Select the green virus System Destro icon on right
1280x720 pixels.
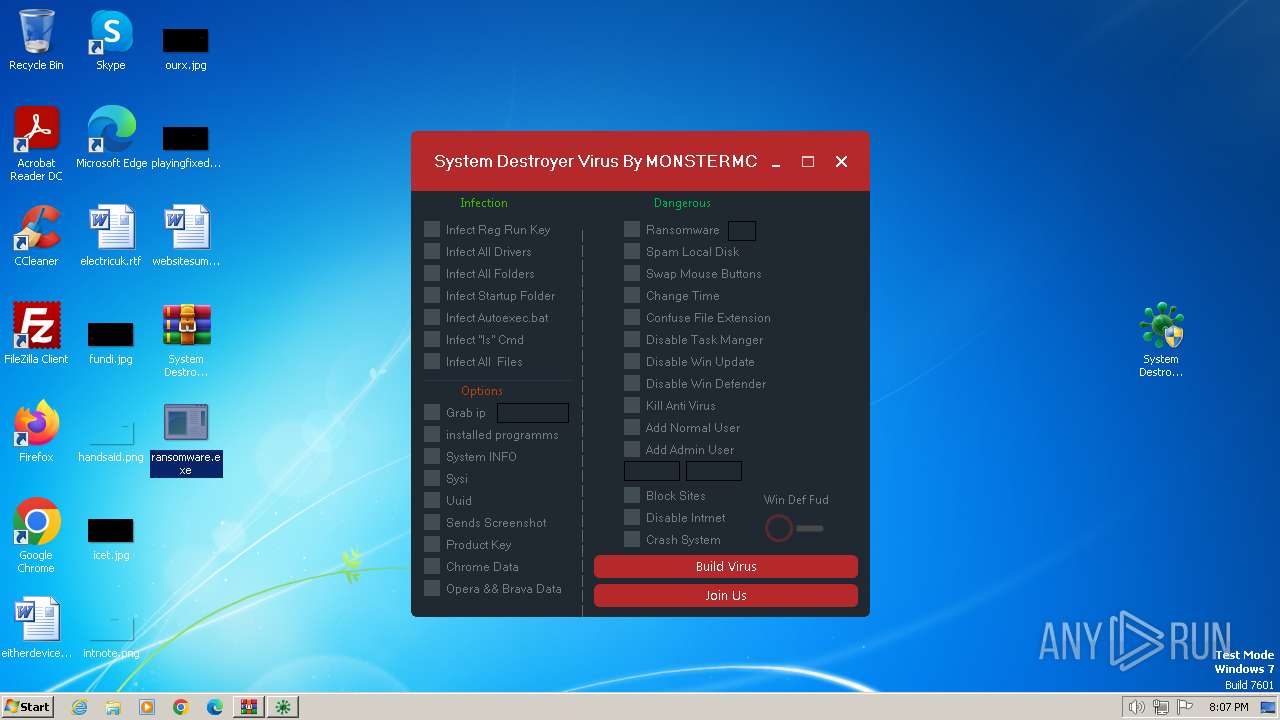(1161, 340)
